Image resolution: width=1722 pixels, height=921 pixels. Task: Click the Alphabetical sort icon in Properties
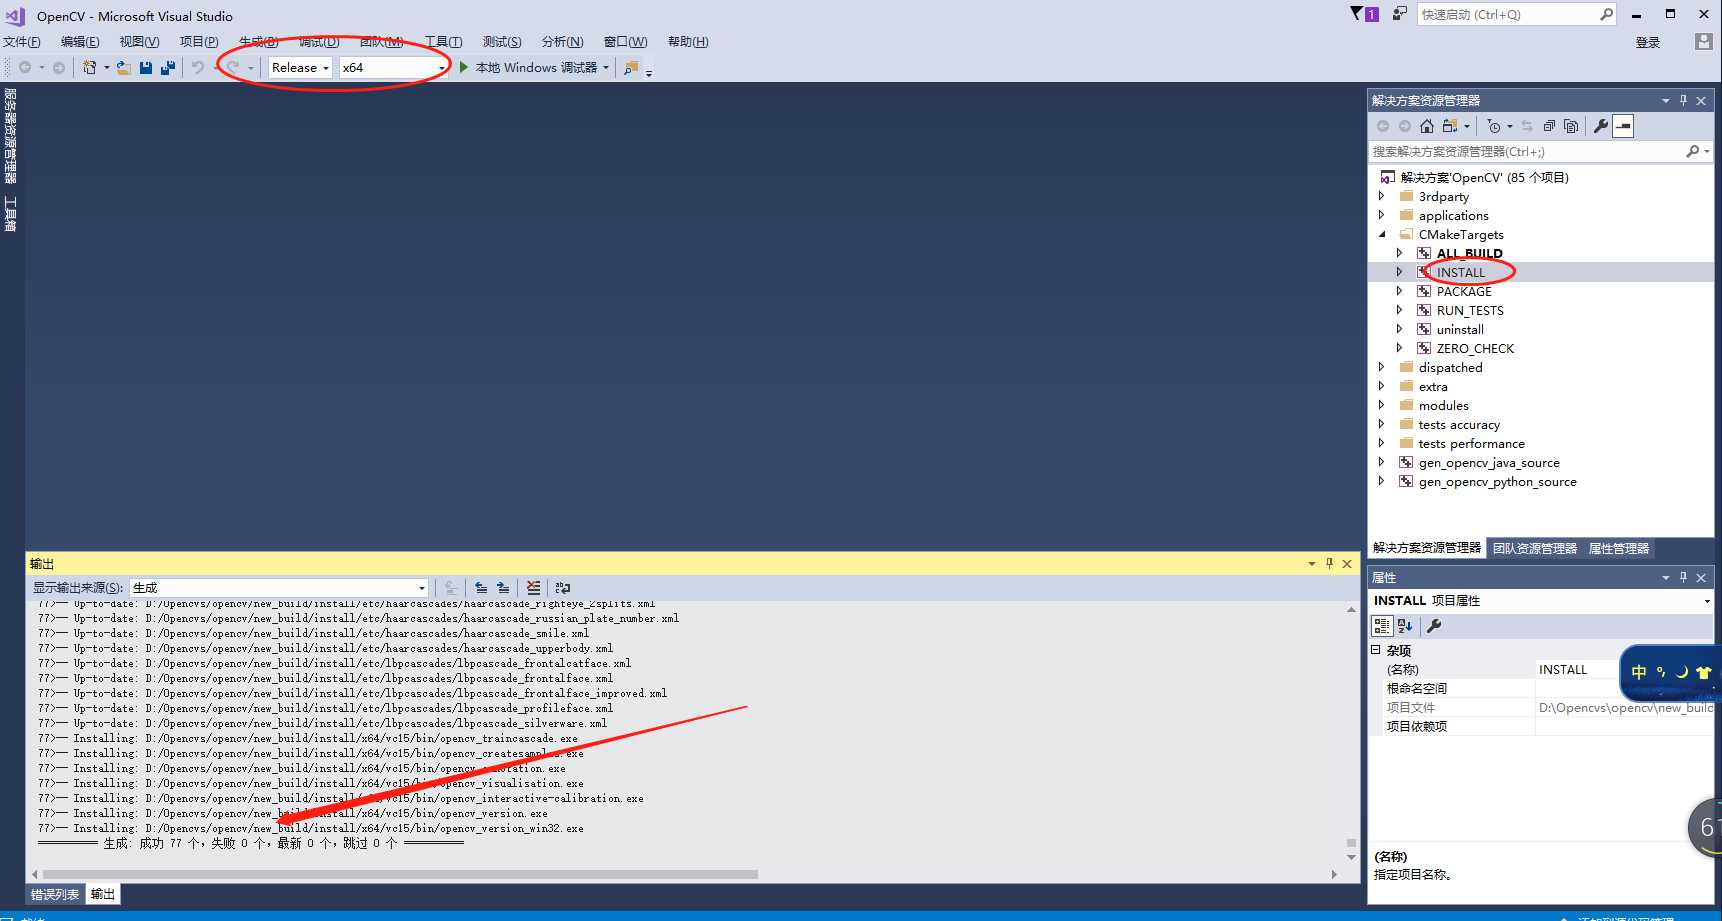[x=1405, y=626]
